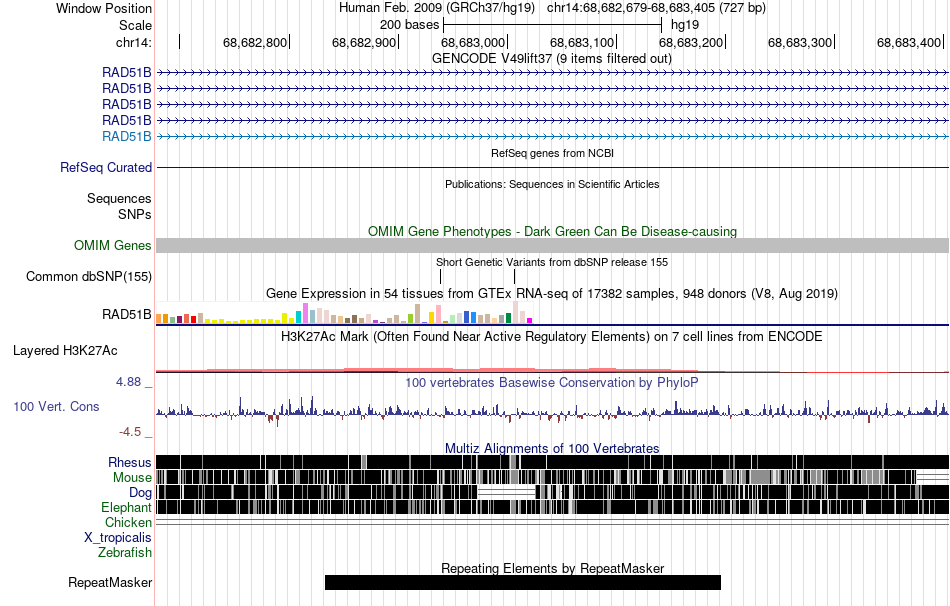This screenshot has width=950, height=606.
Task: Select the Zebrafish alignment row label
Action: 125,553
